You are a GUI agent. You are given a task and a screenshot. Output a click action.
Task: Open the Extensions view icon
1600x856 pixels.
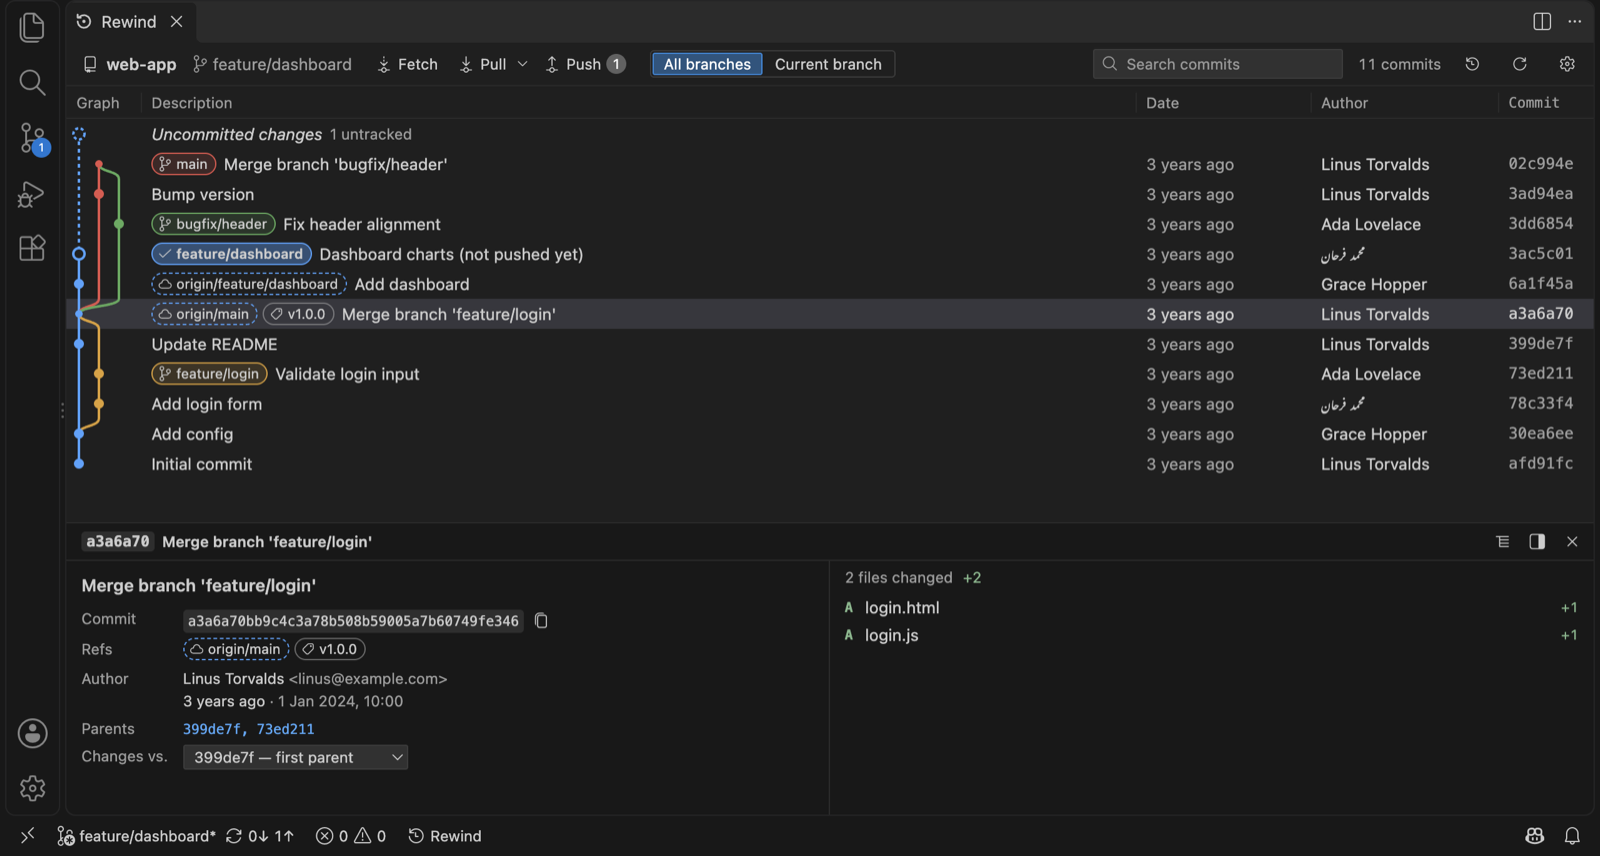click(x=32, y=248)
